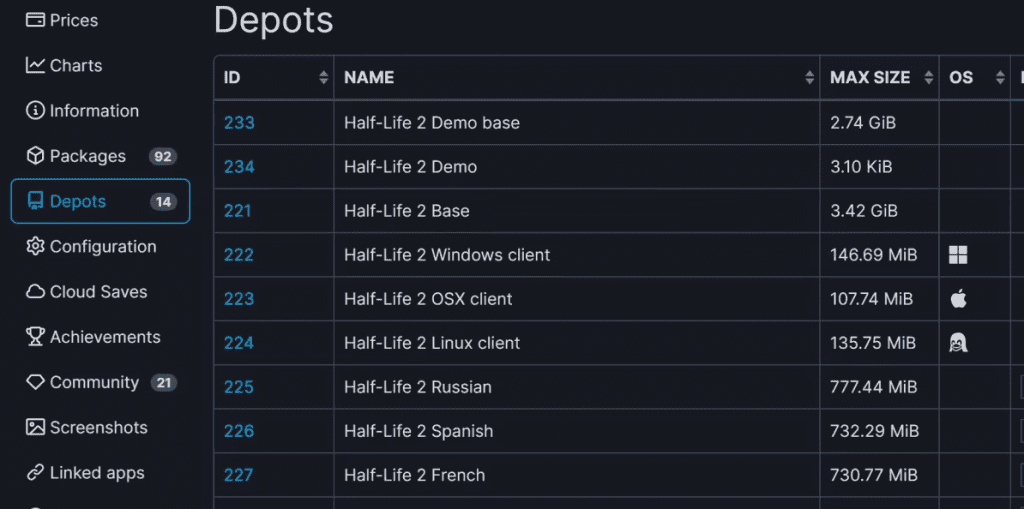Click the Configuration gear icon
The image size is (1024, 509).
[x=36, y=247]
